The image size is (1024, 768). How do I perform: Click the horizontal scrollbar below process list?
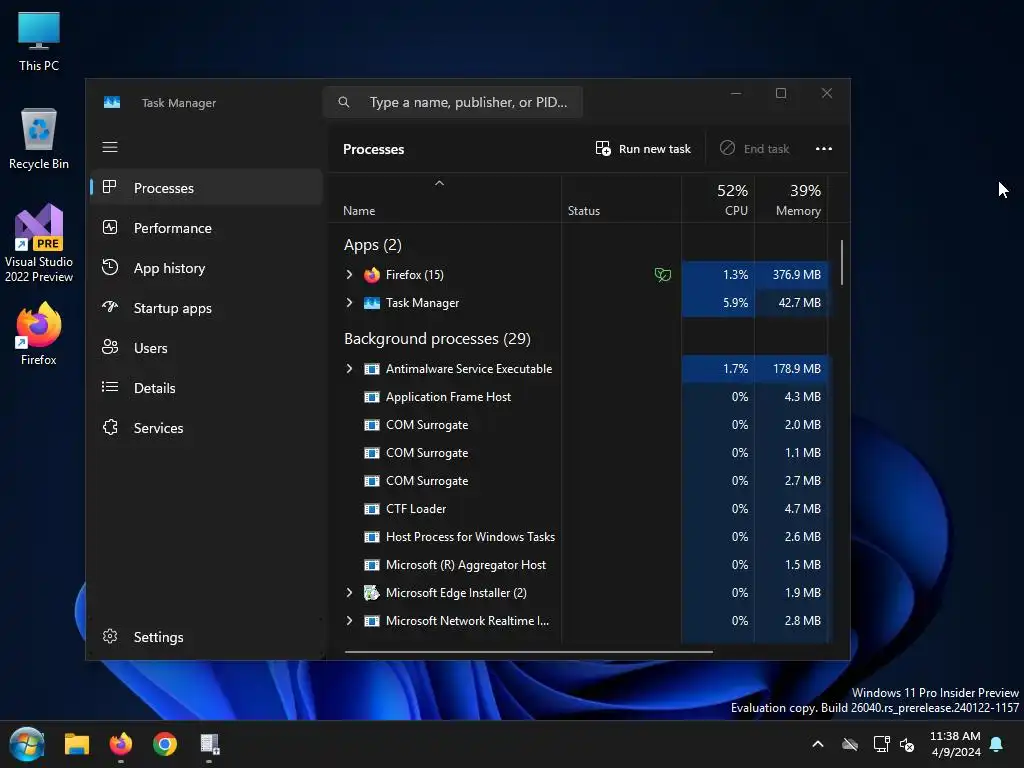tap(528, 652)
